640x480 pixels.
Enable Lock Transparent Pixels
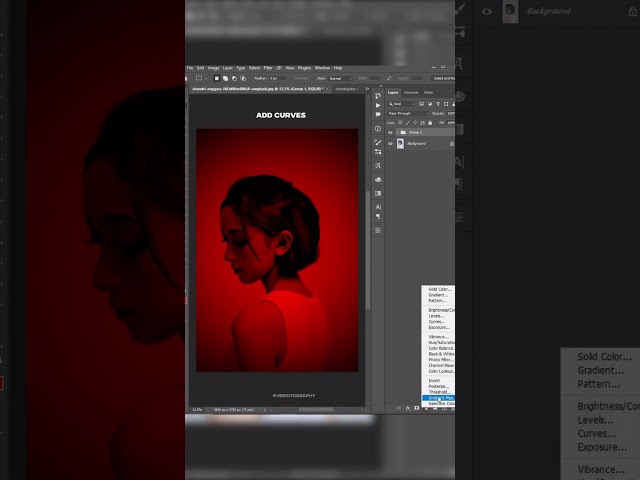point(400,123)
